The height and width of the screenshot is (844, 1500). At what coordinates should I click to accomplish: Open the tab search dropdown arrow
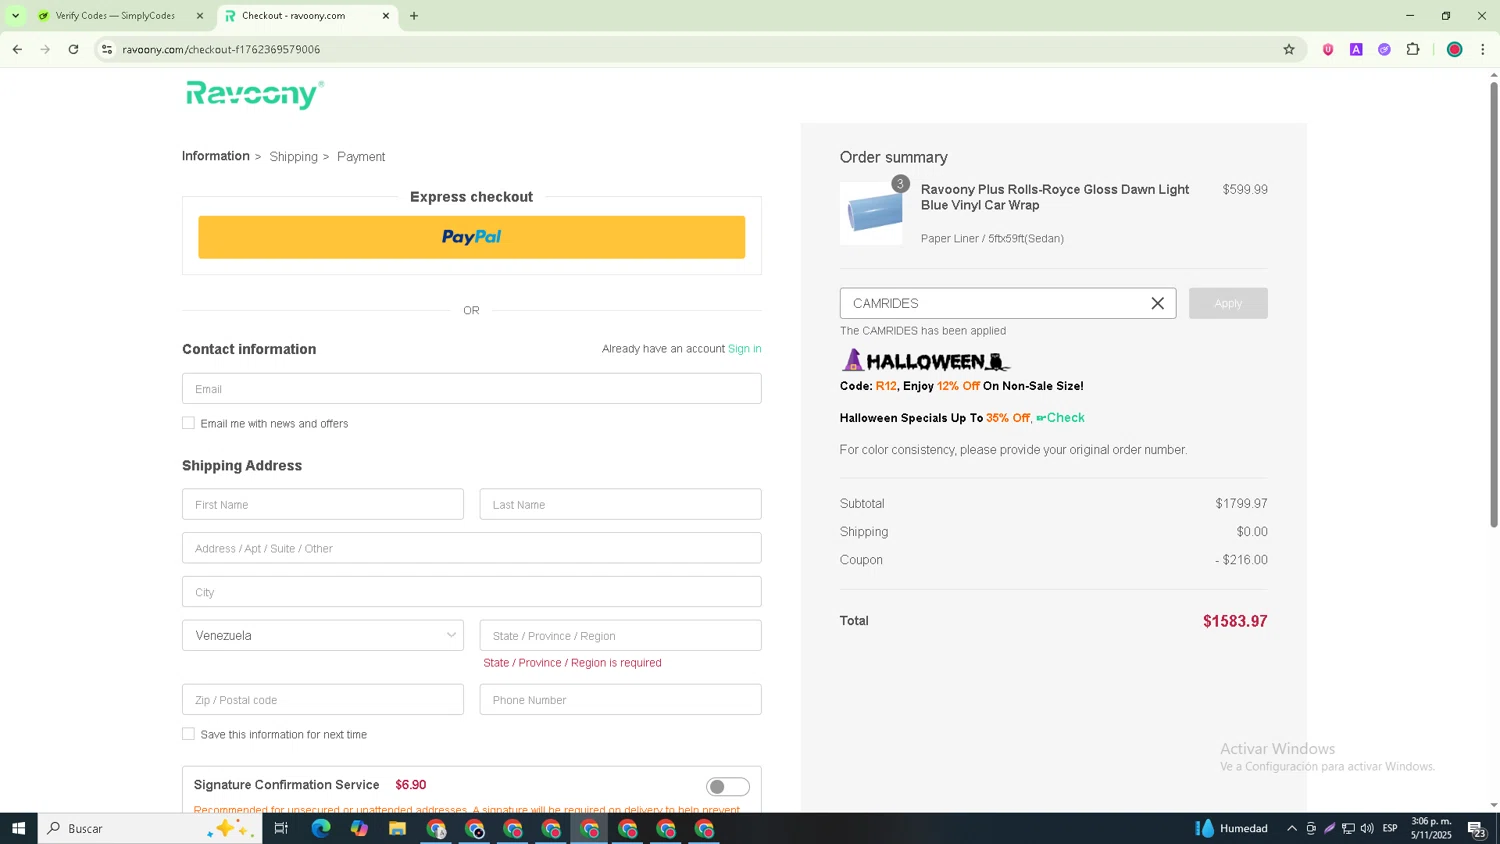(x=15, y=16)
